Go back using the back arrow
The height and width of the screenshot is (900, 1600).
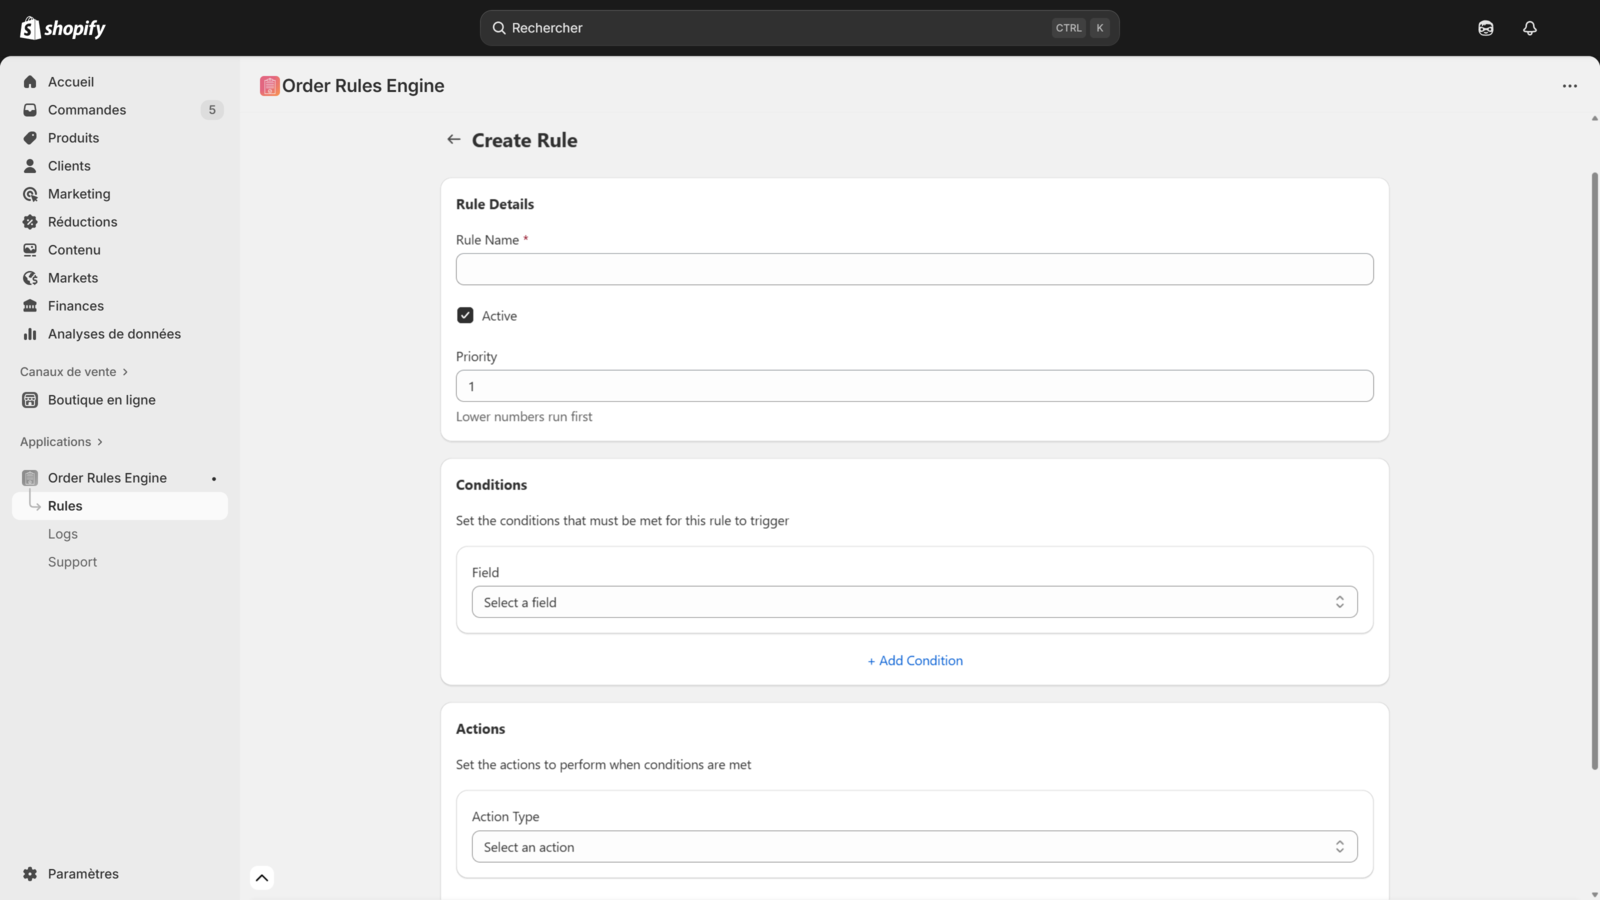[x=454, y=139]
